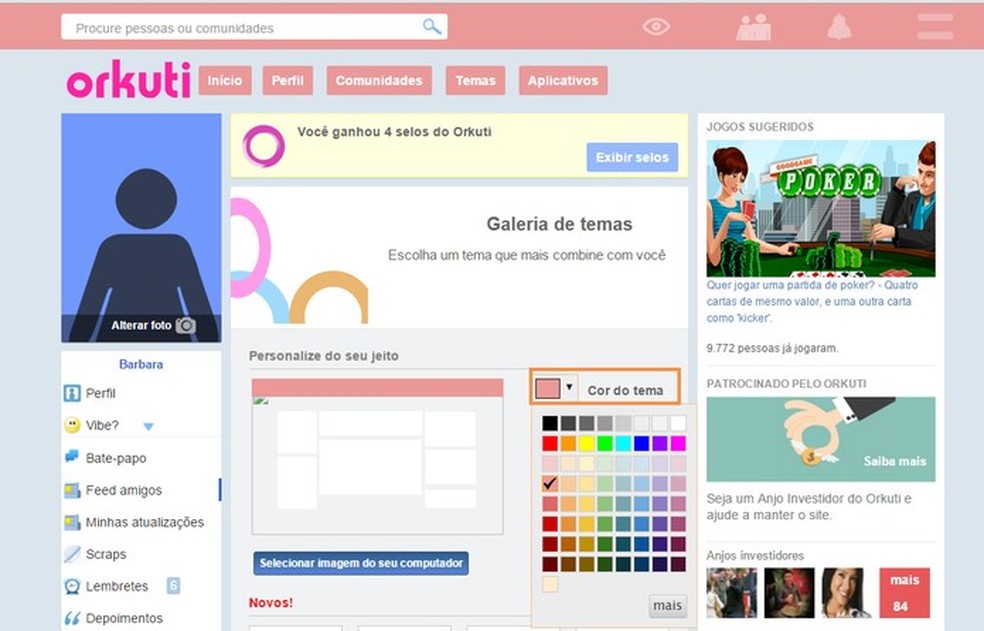Screen dimensions: 984x631
Task: Click the search people or communities field
Action: pyautogui.click(x=254, y=27)
